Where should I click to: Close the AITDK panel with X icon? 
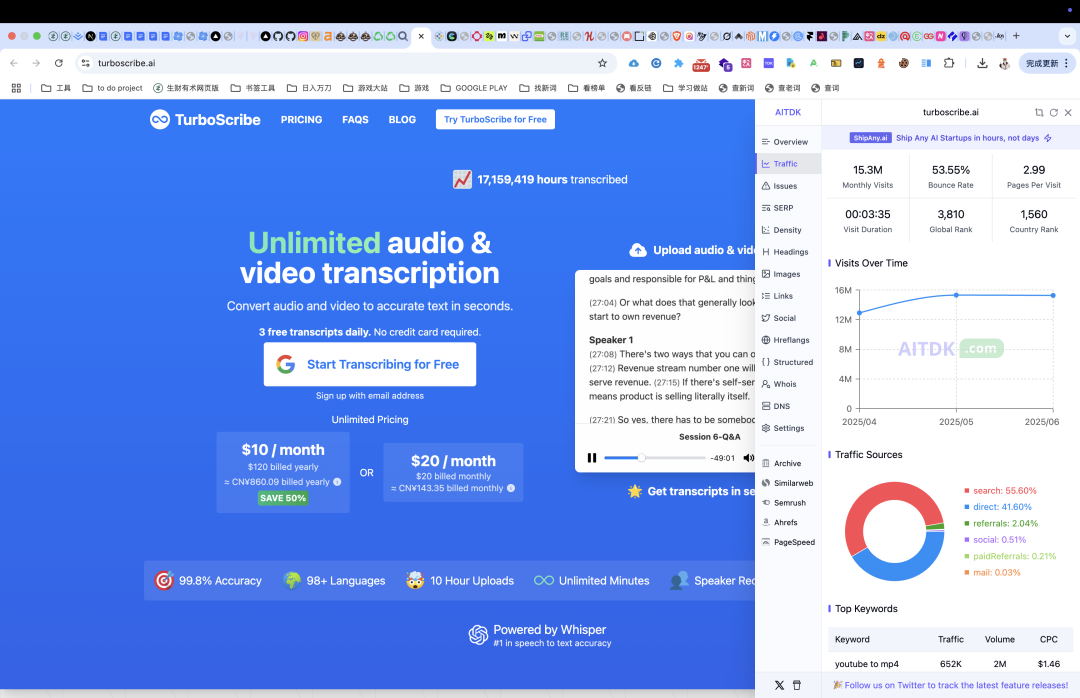[x=1068, y=112]
